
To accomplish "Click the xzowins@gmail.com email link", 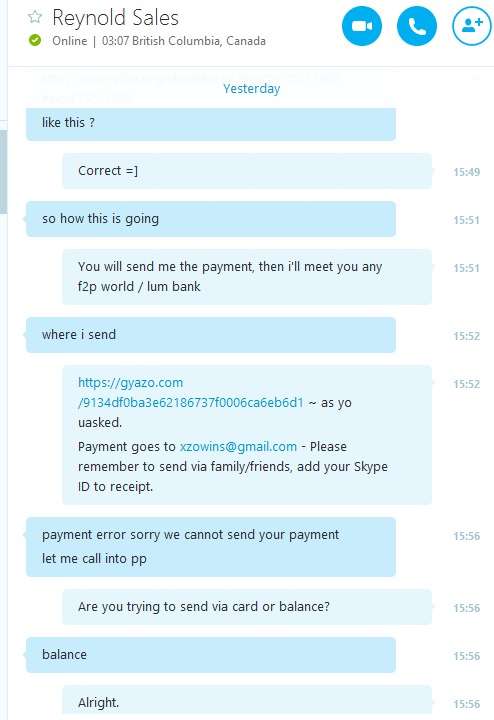I will (238, 446).
